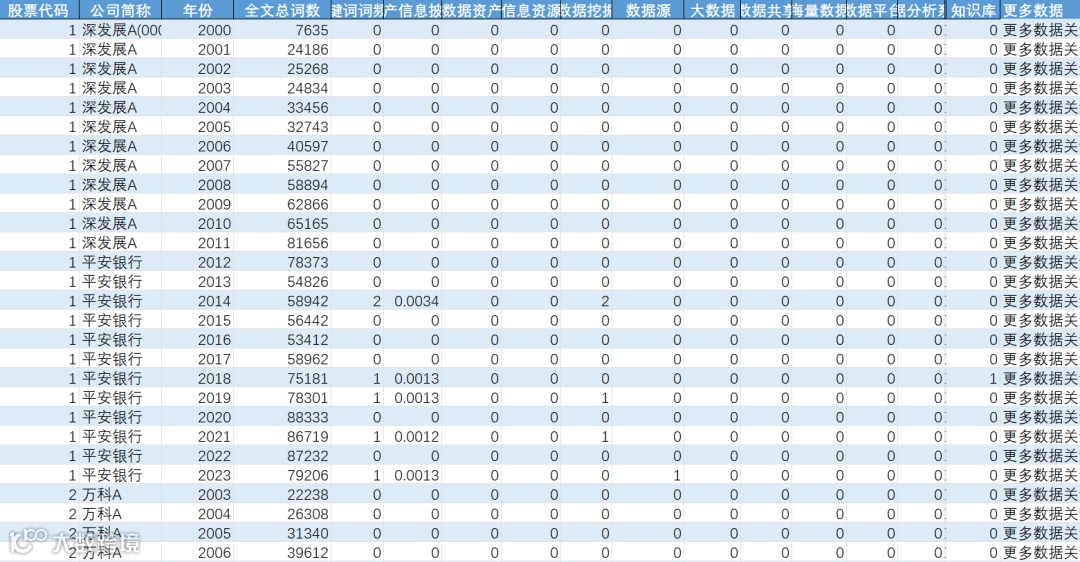Click the 大数据 column header
This screenshot has height=562, width=1080.
coord(712,10)
